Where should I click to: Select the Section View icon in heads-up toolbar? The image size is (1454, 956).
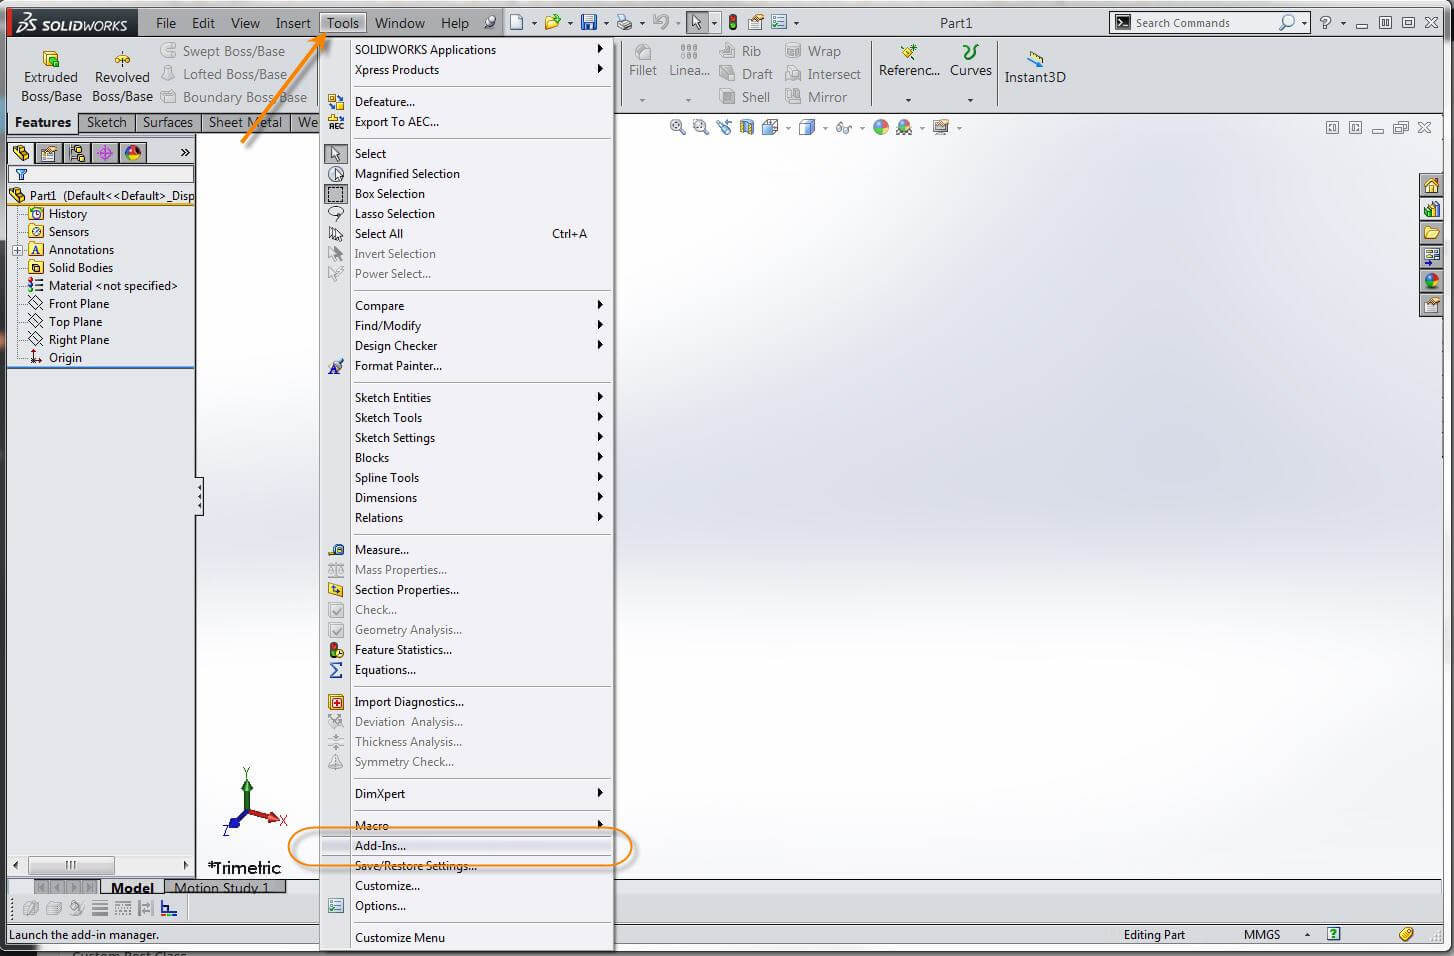tap(746, 127)
